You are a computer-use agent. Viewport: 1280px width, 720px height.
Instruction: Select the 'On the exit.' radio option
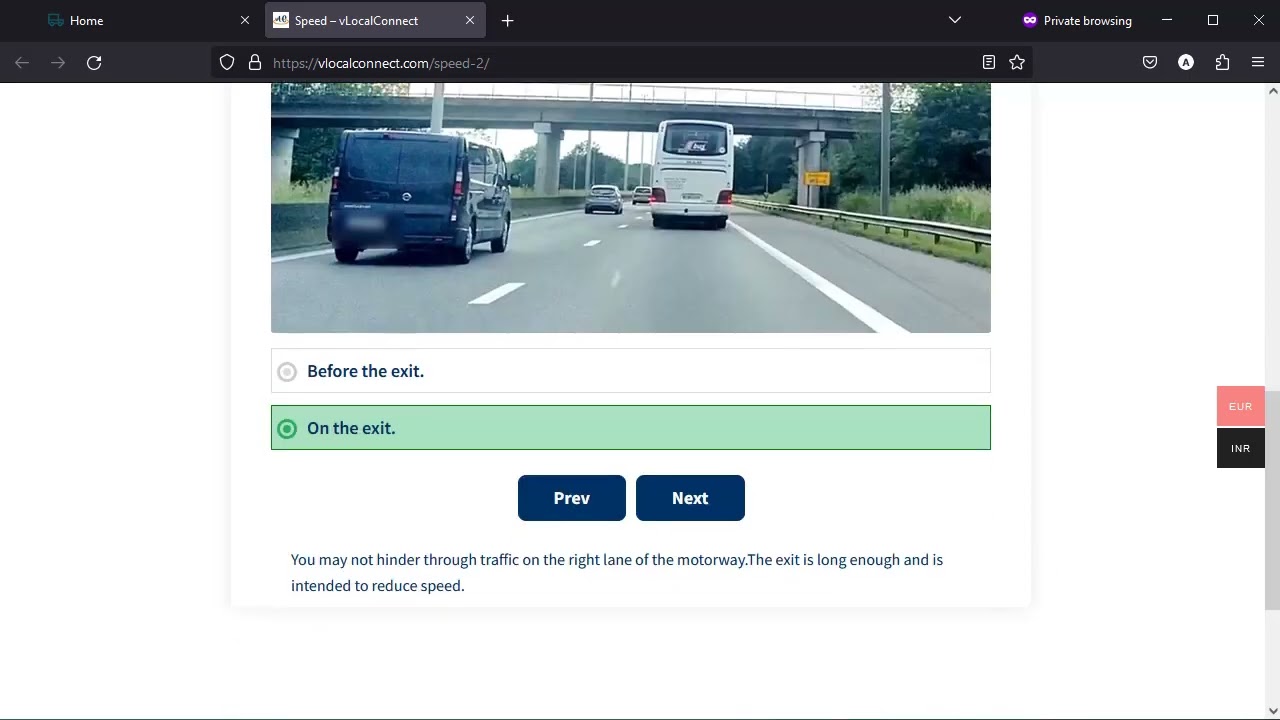[x=631, y=428]
